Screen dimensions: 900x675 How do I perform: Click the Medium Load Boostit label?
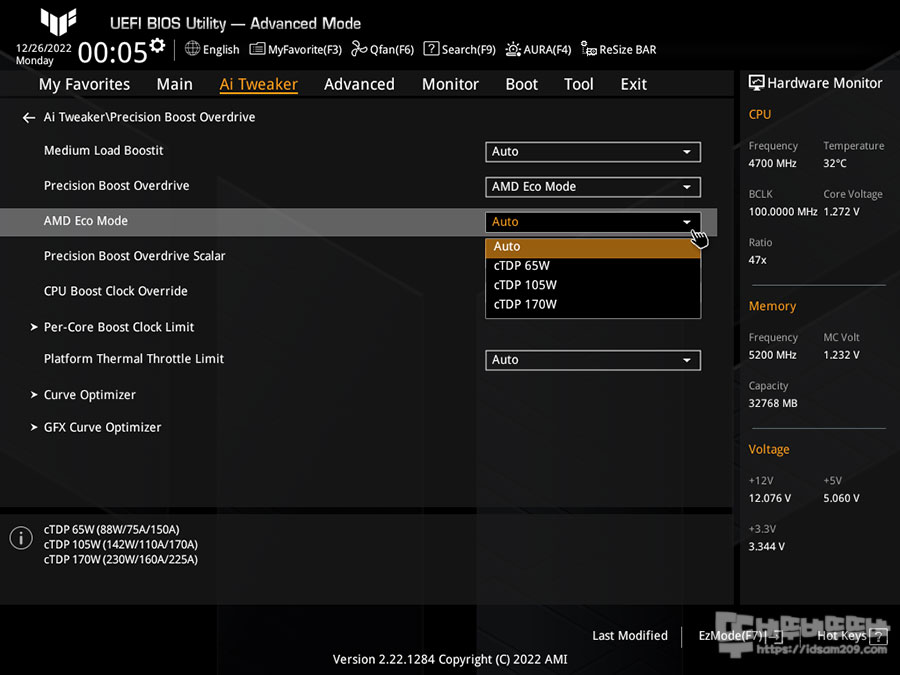coord(103,150)
